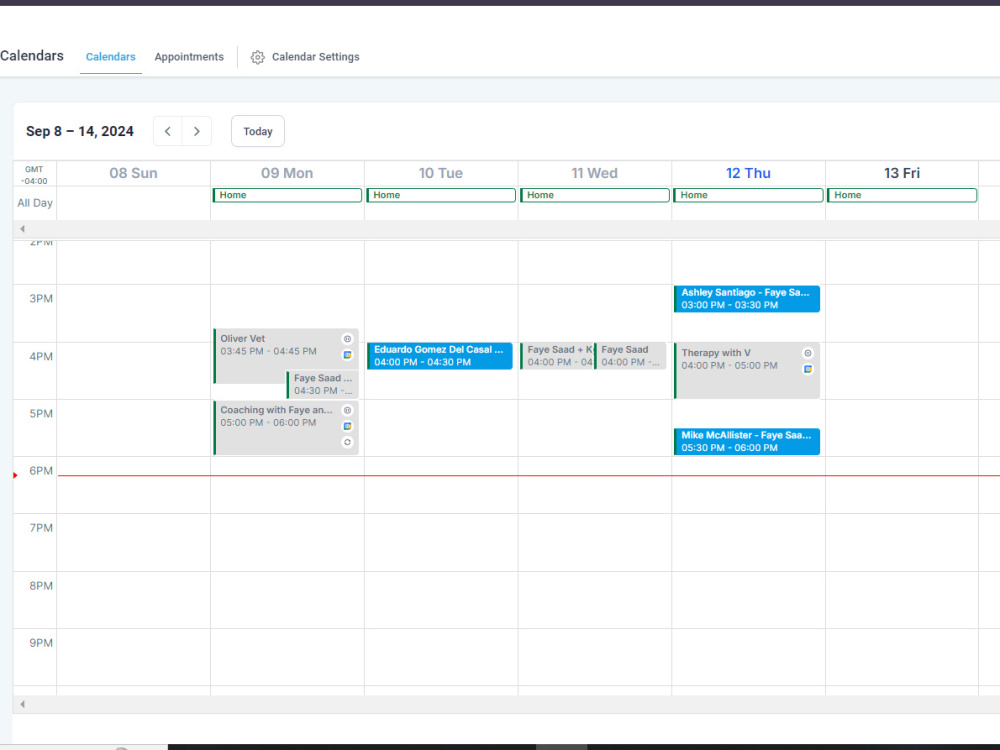Screen dimensions: 1000x750
Task: Click the 8PM time label
Action: click(x=41, y=585)
